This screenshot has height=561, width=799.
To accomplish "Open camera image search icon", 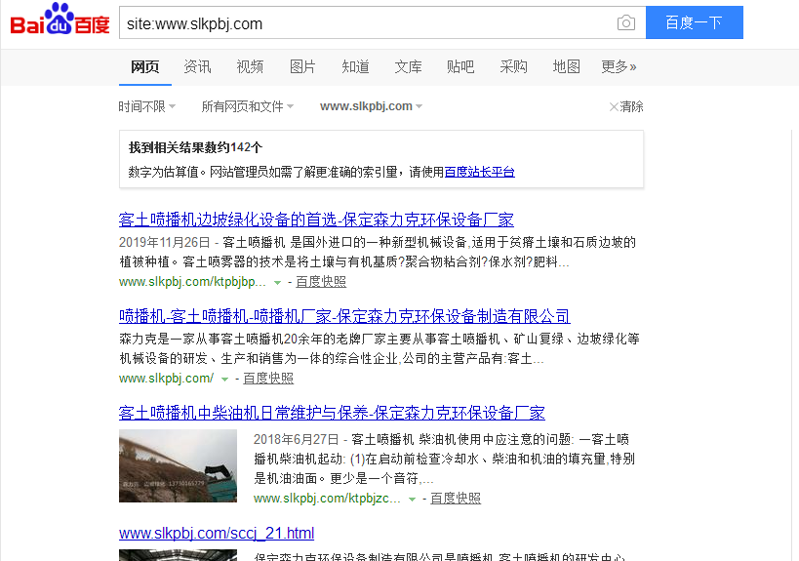I will pos(626,23).
